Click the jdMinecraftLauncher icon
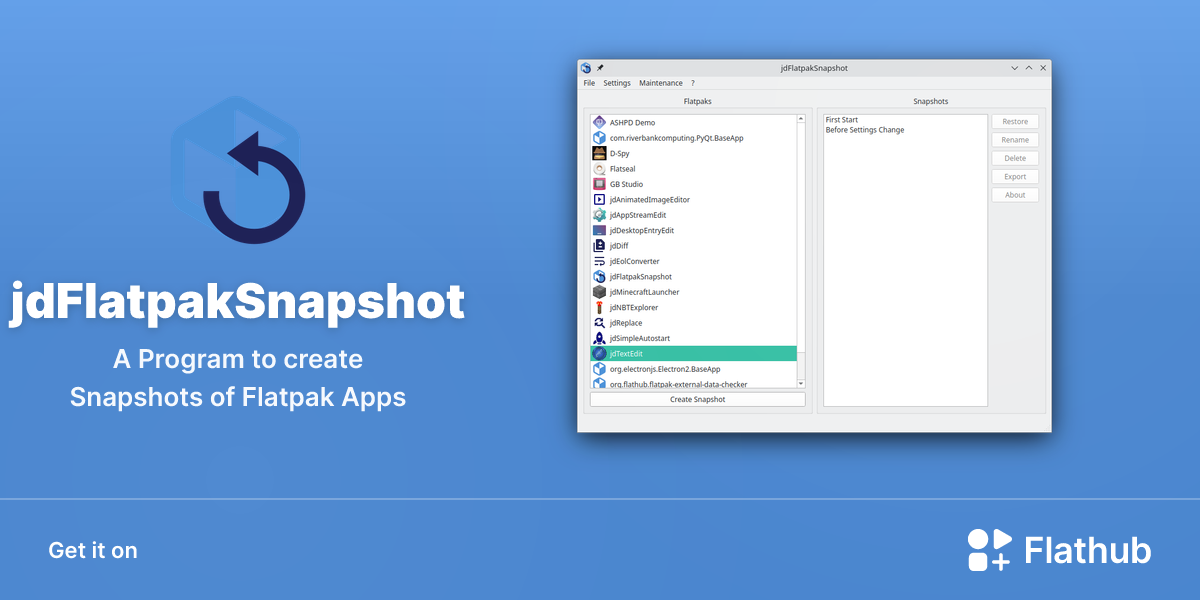1200x600 pixels. click(x=599, y=292)
